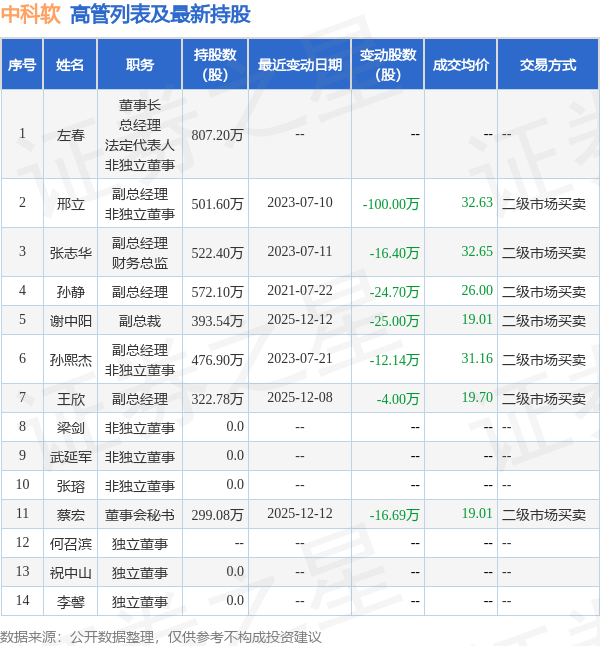Click the date 2023-07-11
The height and width of the screenshot is (646, 600).
[x=300, y=251]
